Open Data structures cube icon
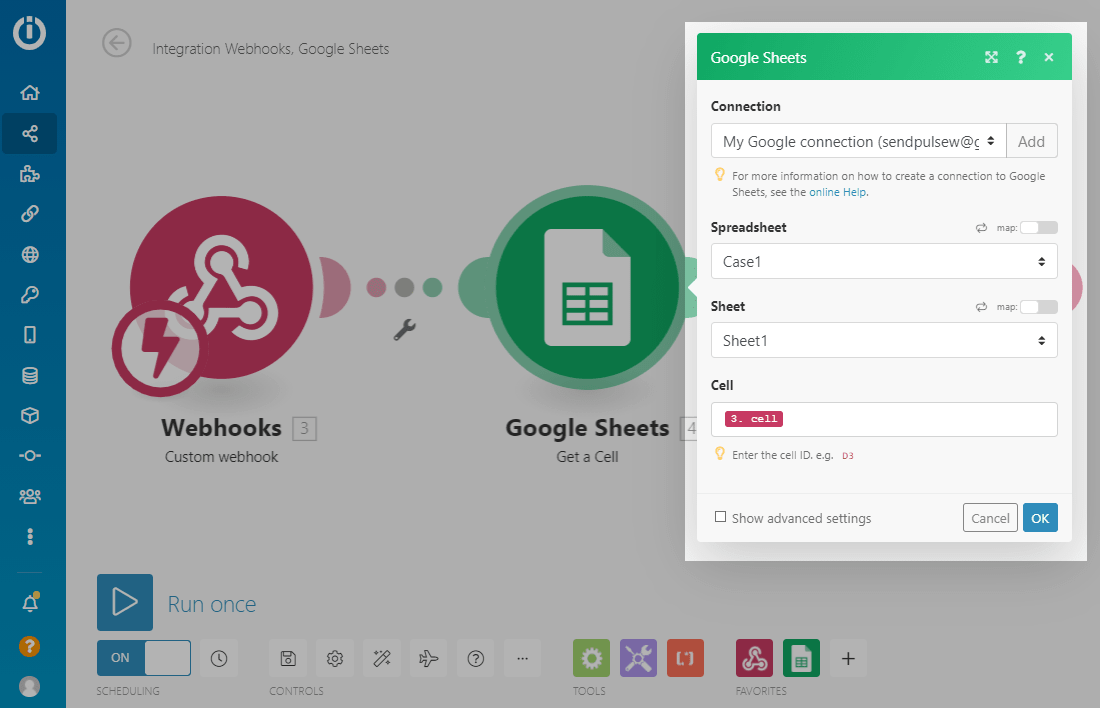 (x=29, y=415)
